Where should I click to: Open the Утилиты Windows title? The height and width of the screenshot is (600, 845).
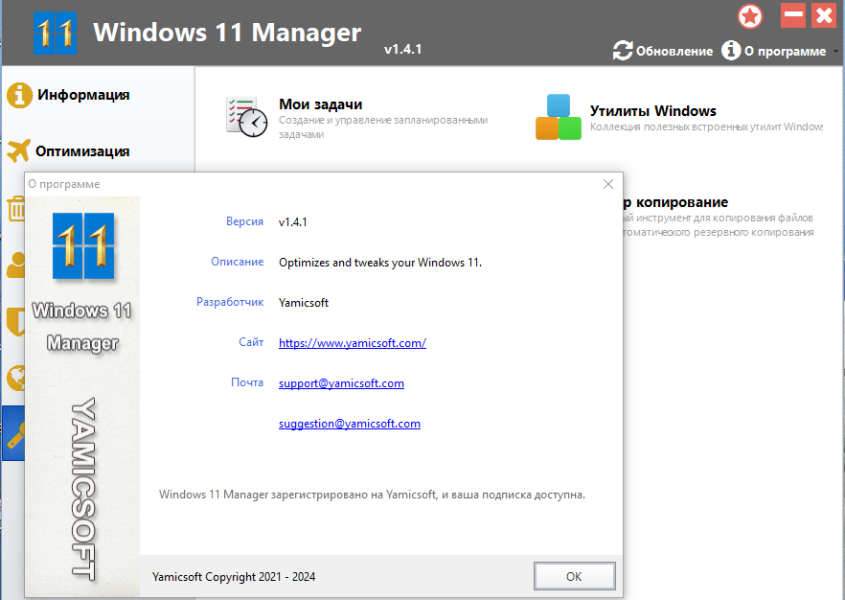click(653, 111)
